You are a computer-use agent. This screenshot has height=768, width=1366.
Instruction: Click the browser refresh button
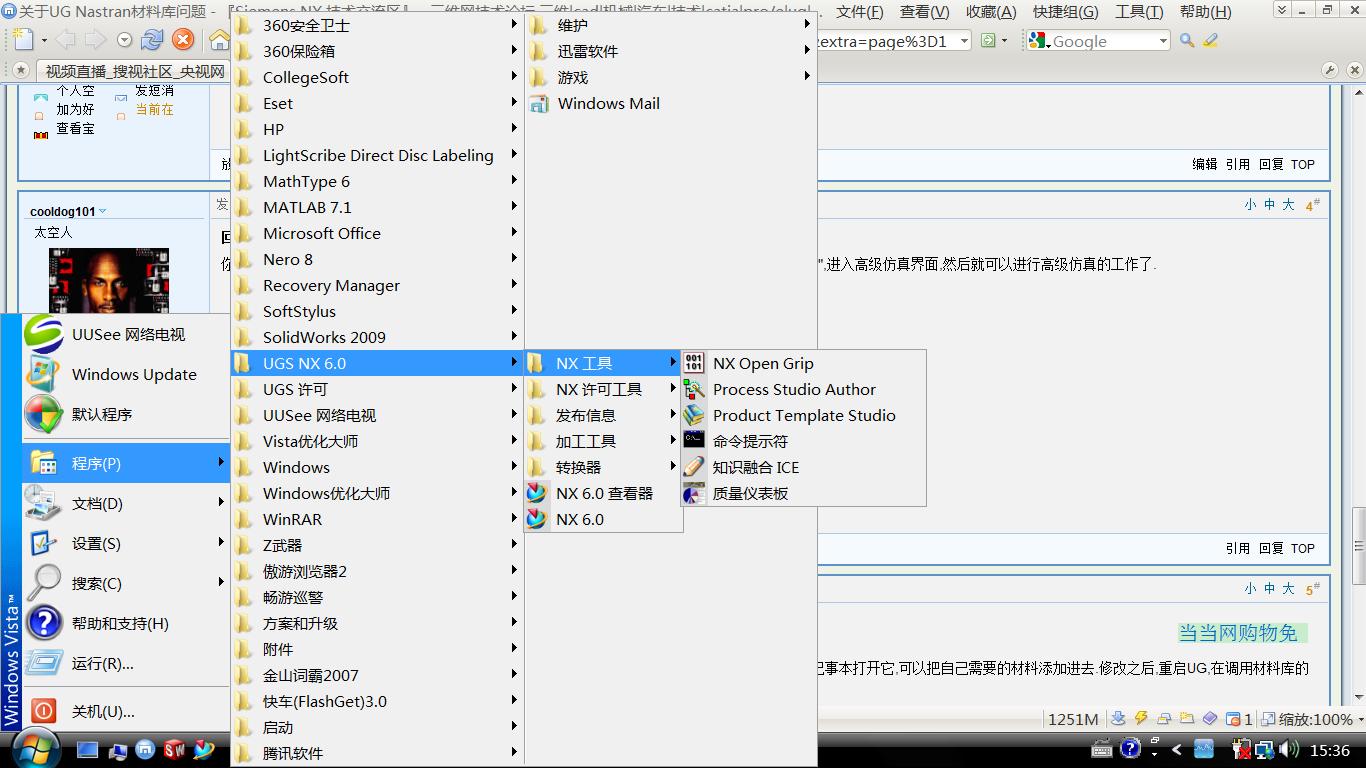pyautogui.click(x=152, y=40)
